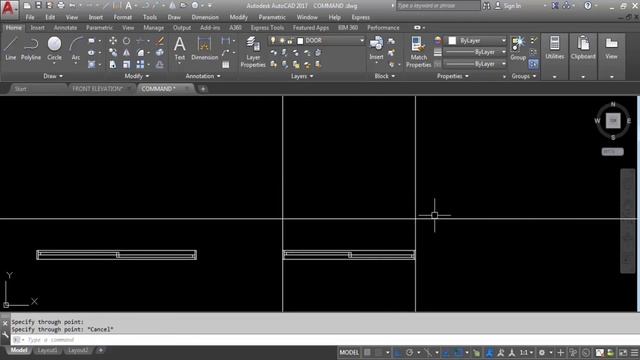
Task: Click the Stretch tool icon
Action: coord(113,64)
